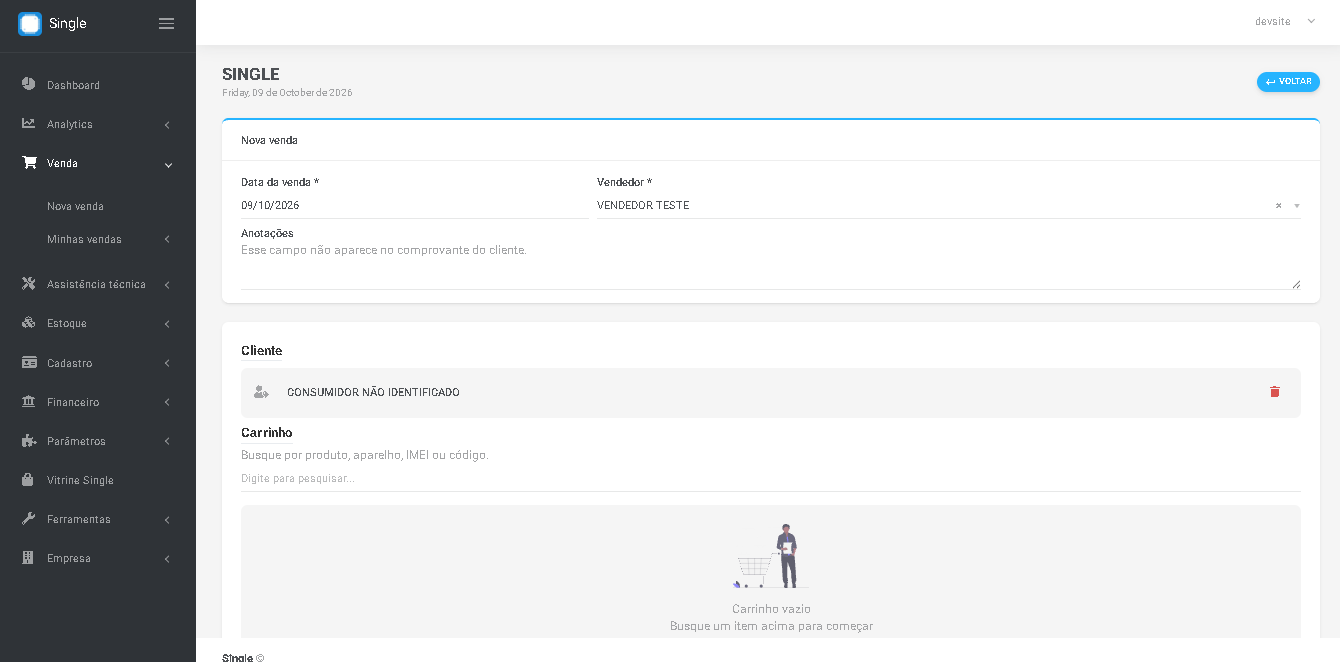Image resolution: width=1340 pixels, height=662 pixels.
Task: Click the Vitrine Single bag icon
Action: (x=28, y=479)
